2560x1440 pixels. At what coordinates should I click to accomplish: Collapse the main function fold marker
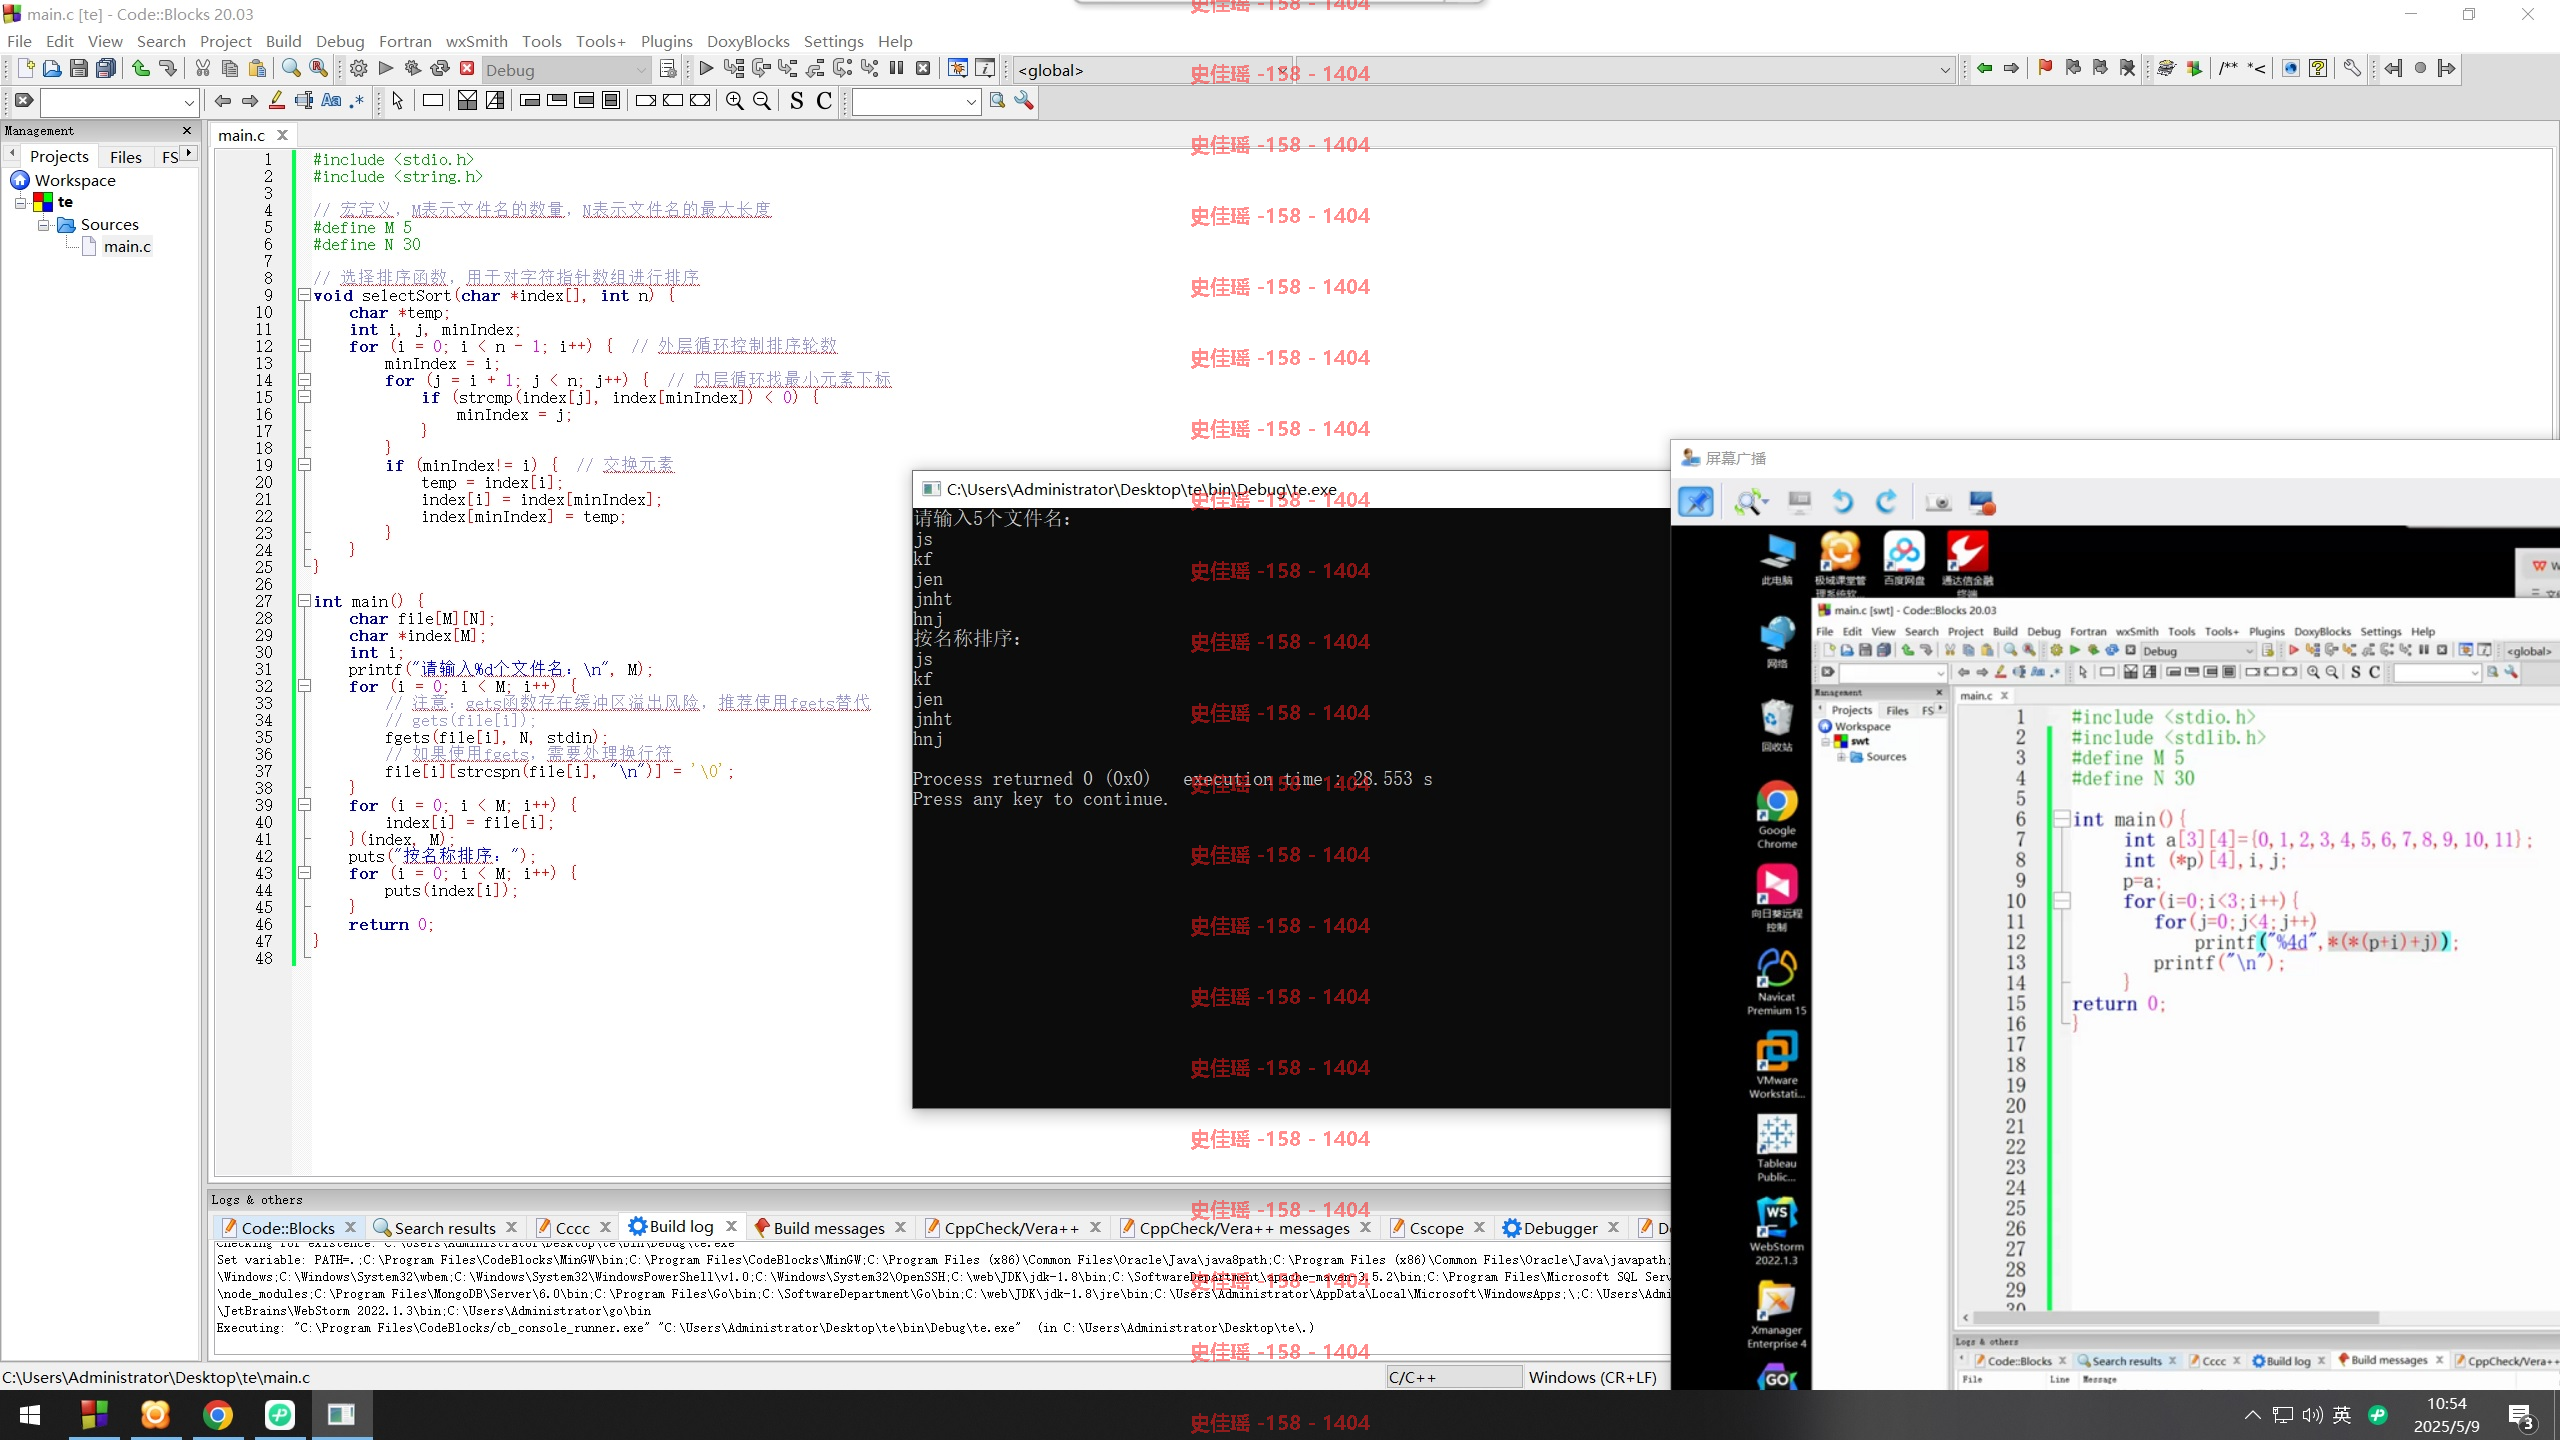(304, 601)
